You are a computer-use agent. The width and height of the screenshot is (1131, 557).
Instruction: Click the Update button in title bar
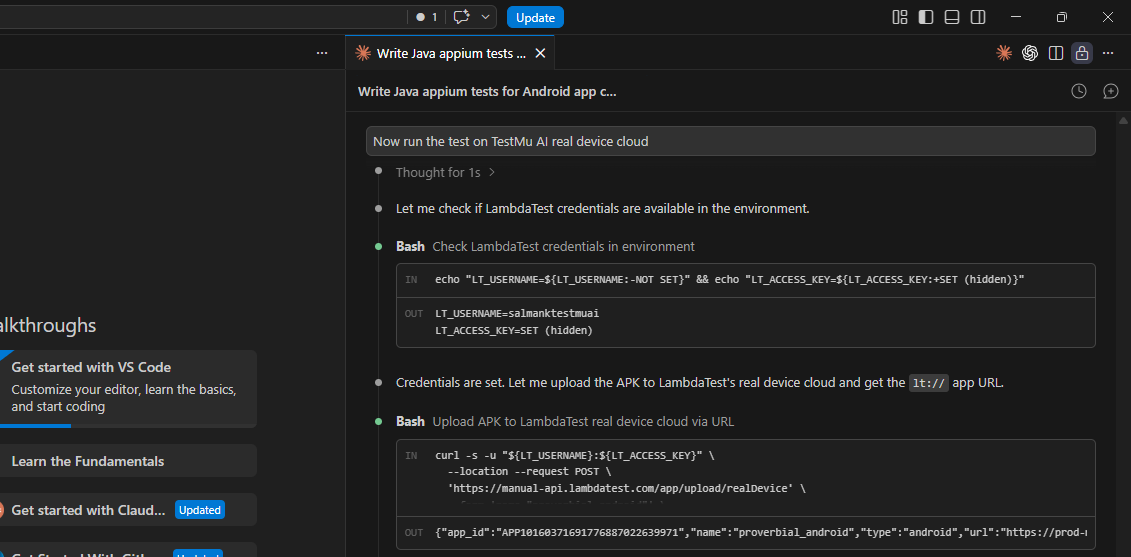(535, 17)
